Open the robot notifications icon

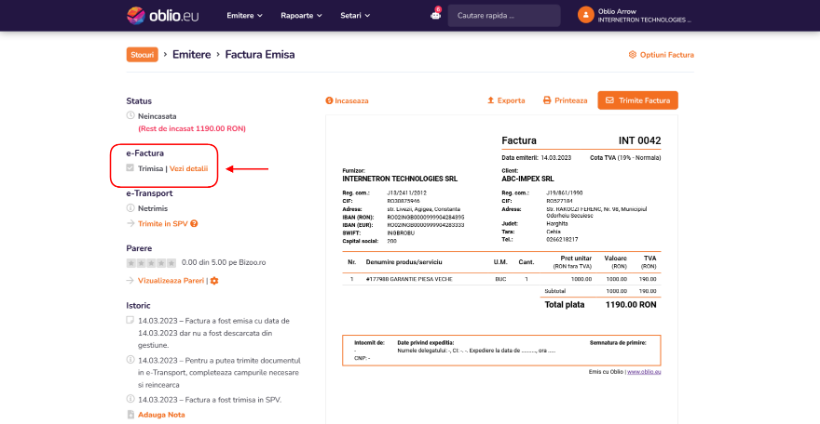click(435, 15)
